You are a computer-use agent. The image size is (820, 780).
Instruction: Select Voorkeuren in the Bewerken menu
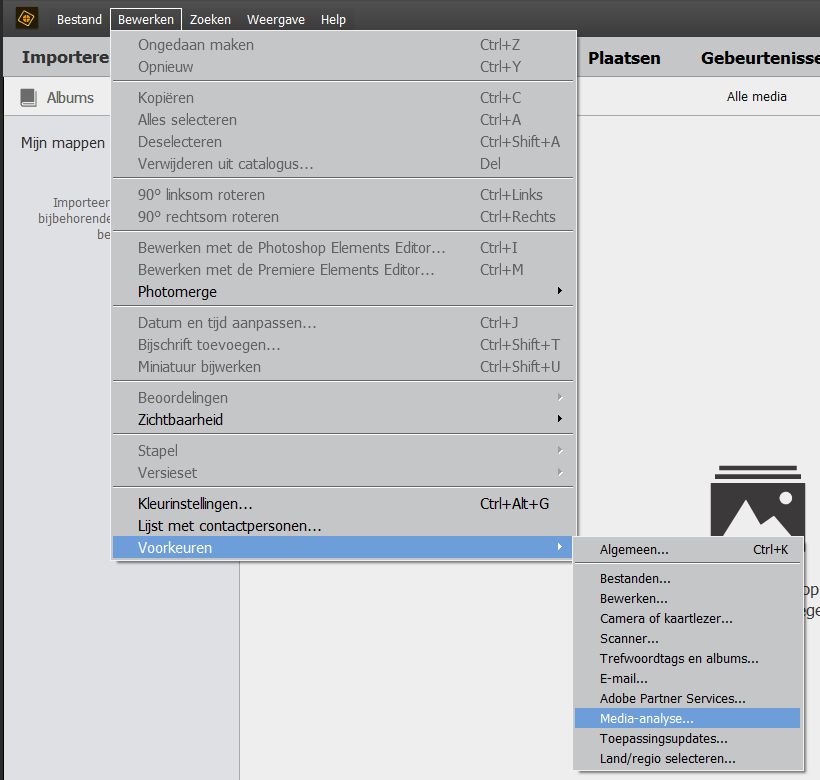(343, 547)
